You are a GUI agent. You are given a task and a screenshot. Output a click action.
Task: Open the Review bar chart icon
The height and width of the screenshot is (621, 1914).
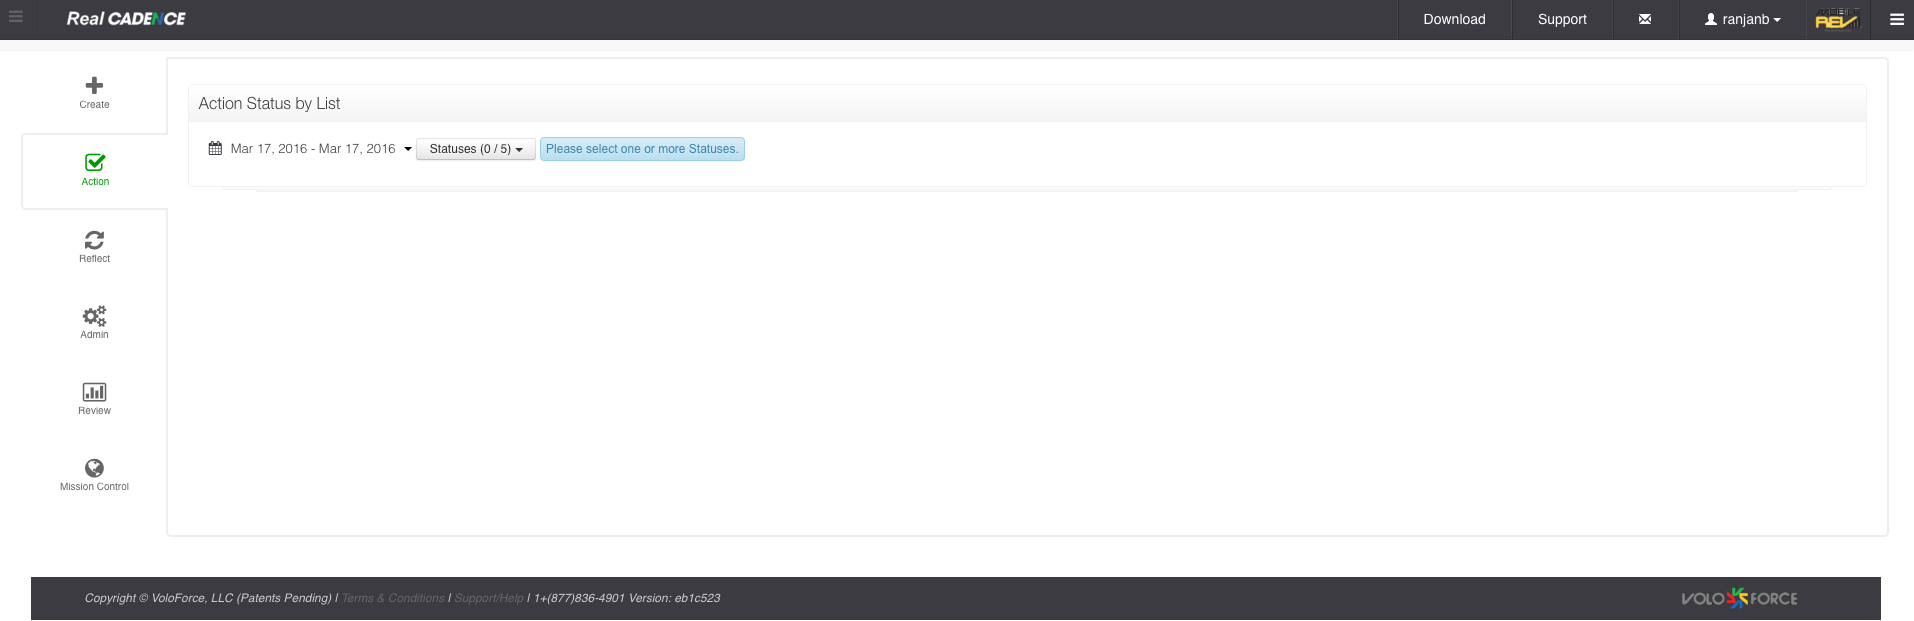[94, 392]
